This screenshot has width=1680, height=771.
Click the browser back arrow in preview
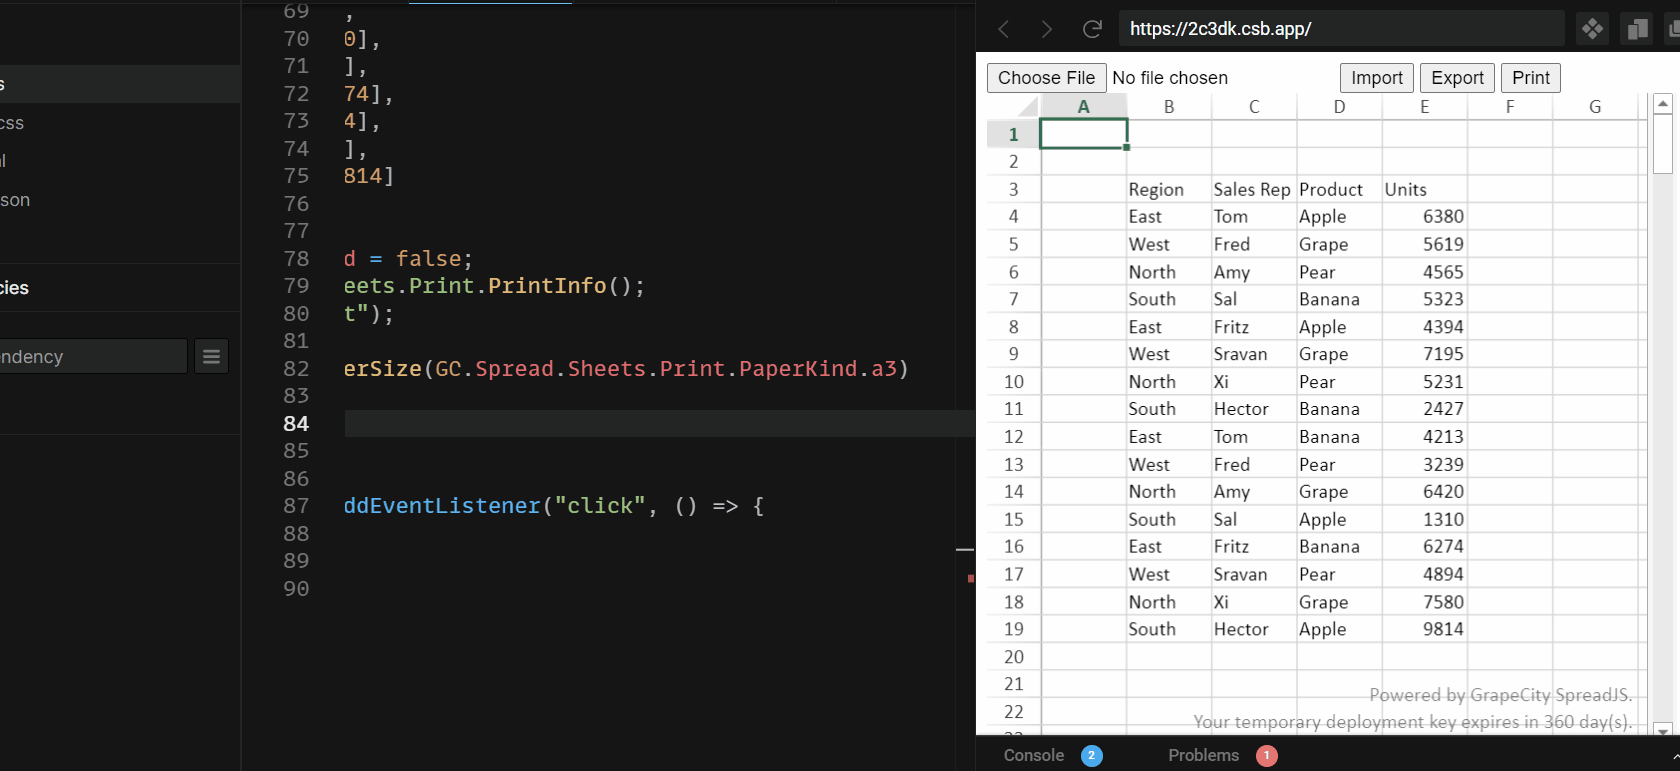[1004, 29]
